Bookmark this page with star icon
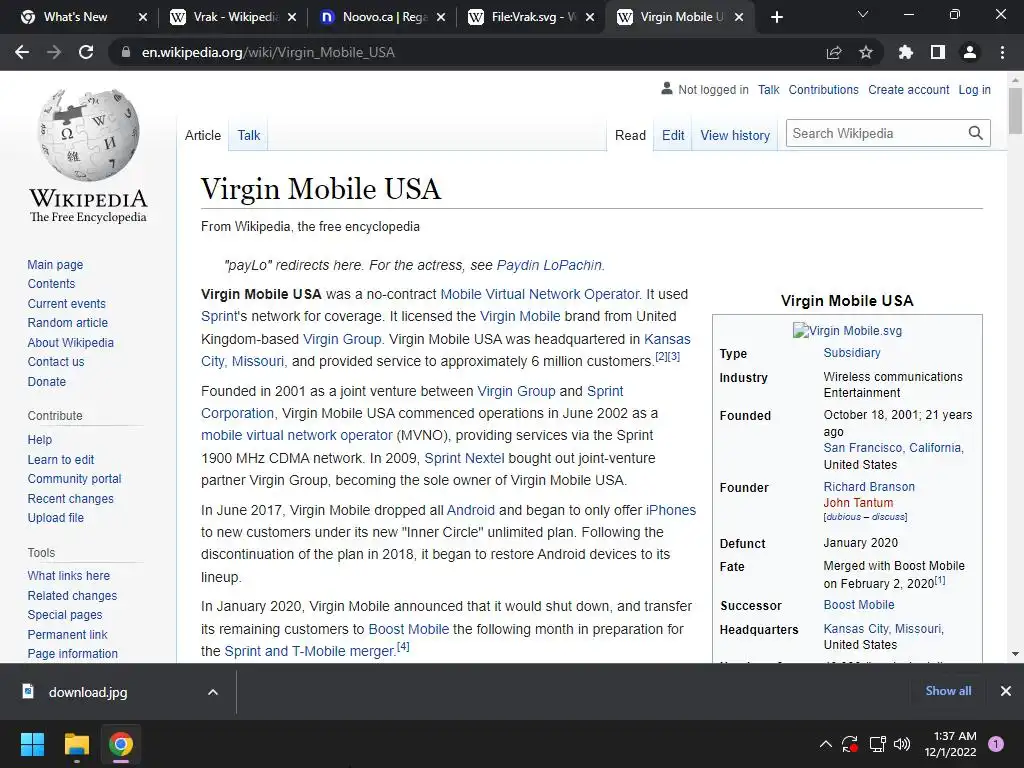1024x768 pixels. tap(866, 52)
